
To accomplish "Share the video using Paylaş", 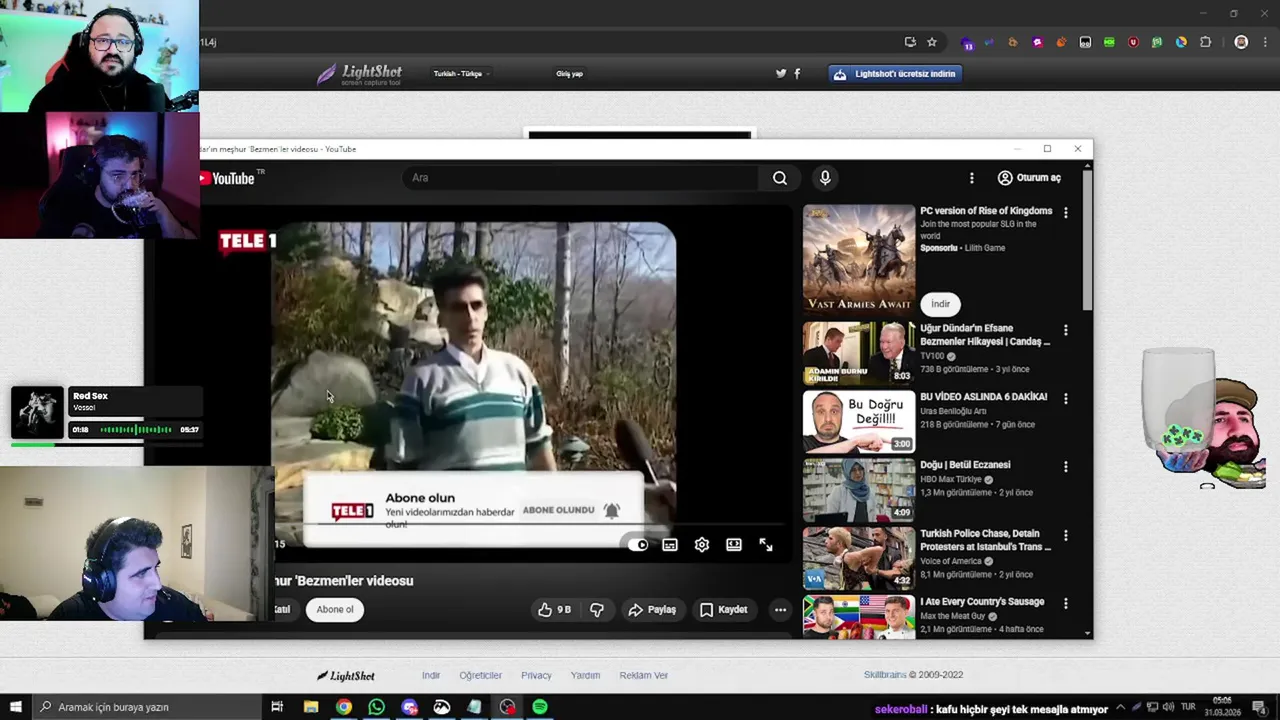I will click(x=652, y=610).
